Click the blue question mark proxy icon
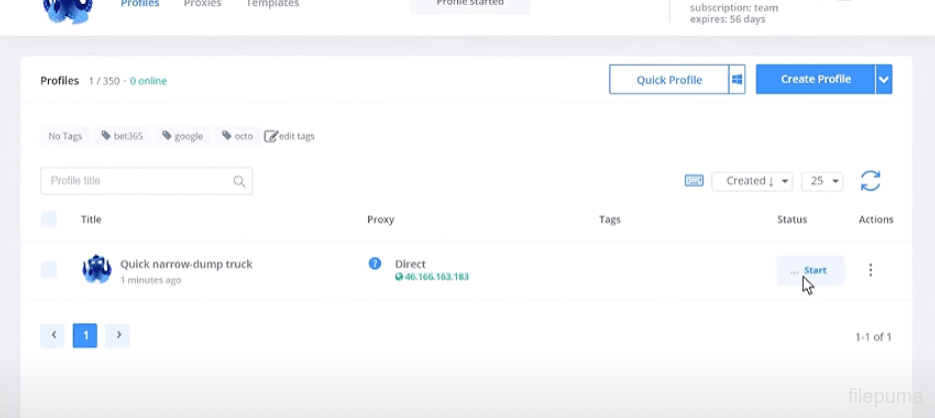935x418 pixels. tap(375, 264)
